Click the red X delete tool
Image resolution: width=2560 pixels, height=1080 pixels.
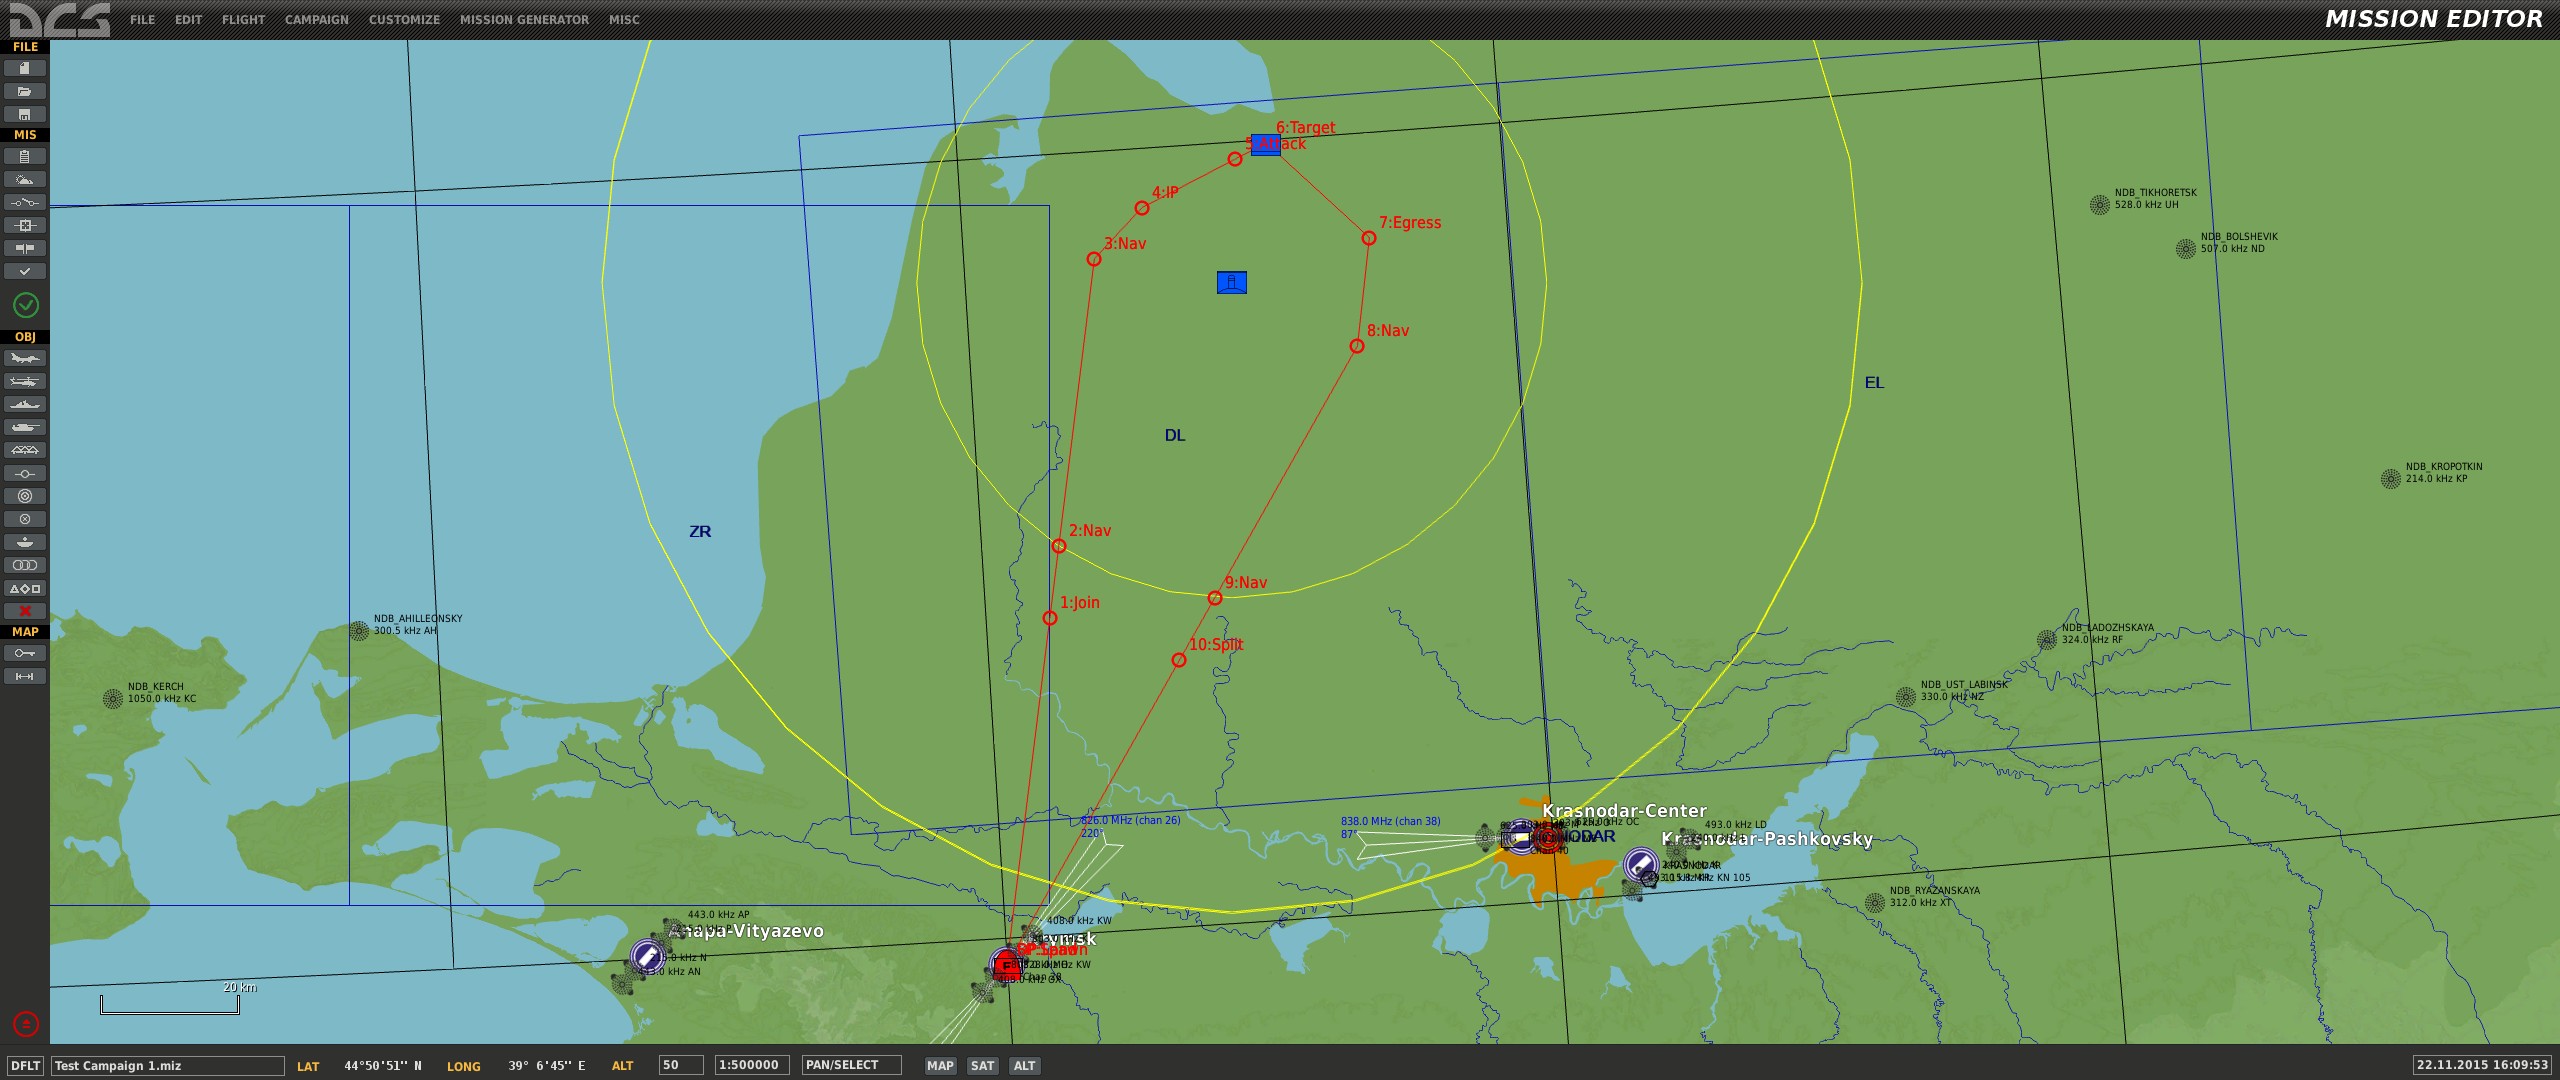coord(25,611)
